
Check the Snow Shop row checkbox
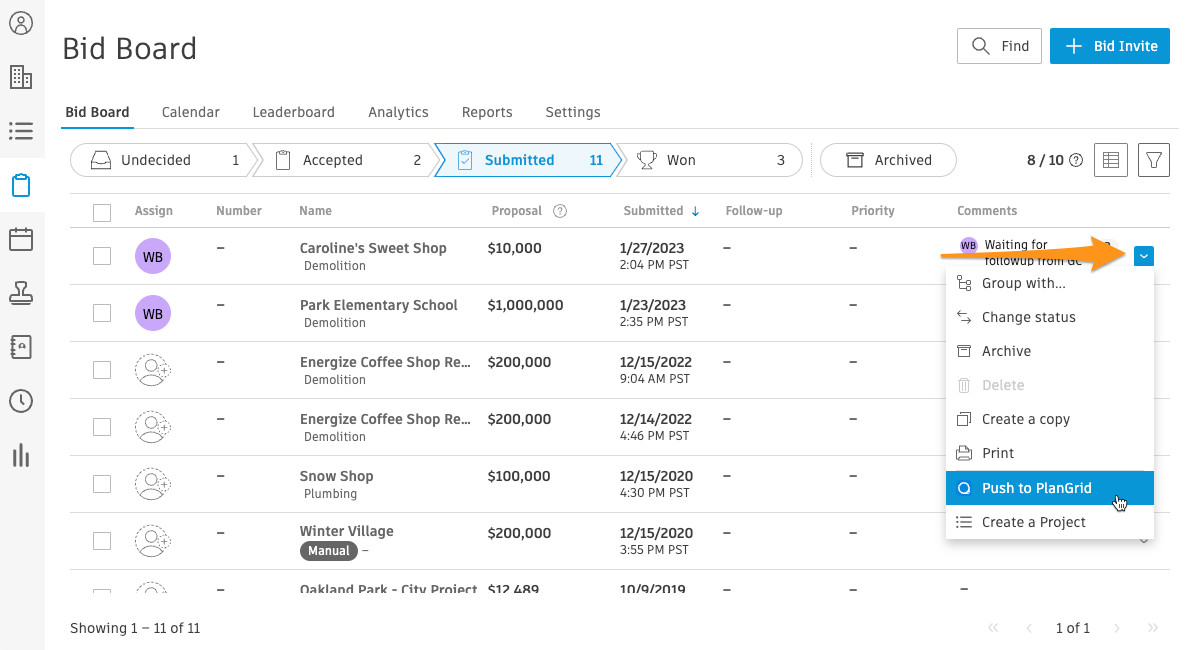[102, 484]
